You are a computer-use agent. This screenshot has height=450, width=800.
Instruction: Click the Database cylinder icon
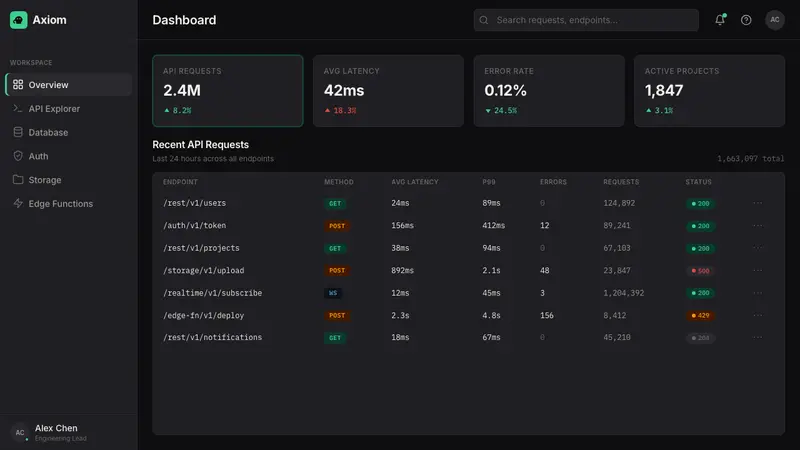[x=18, y=132]
